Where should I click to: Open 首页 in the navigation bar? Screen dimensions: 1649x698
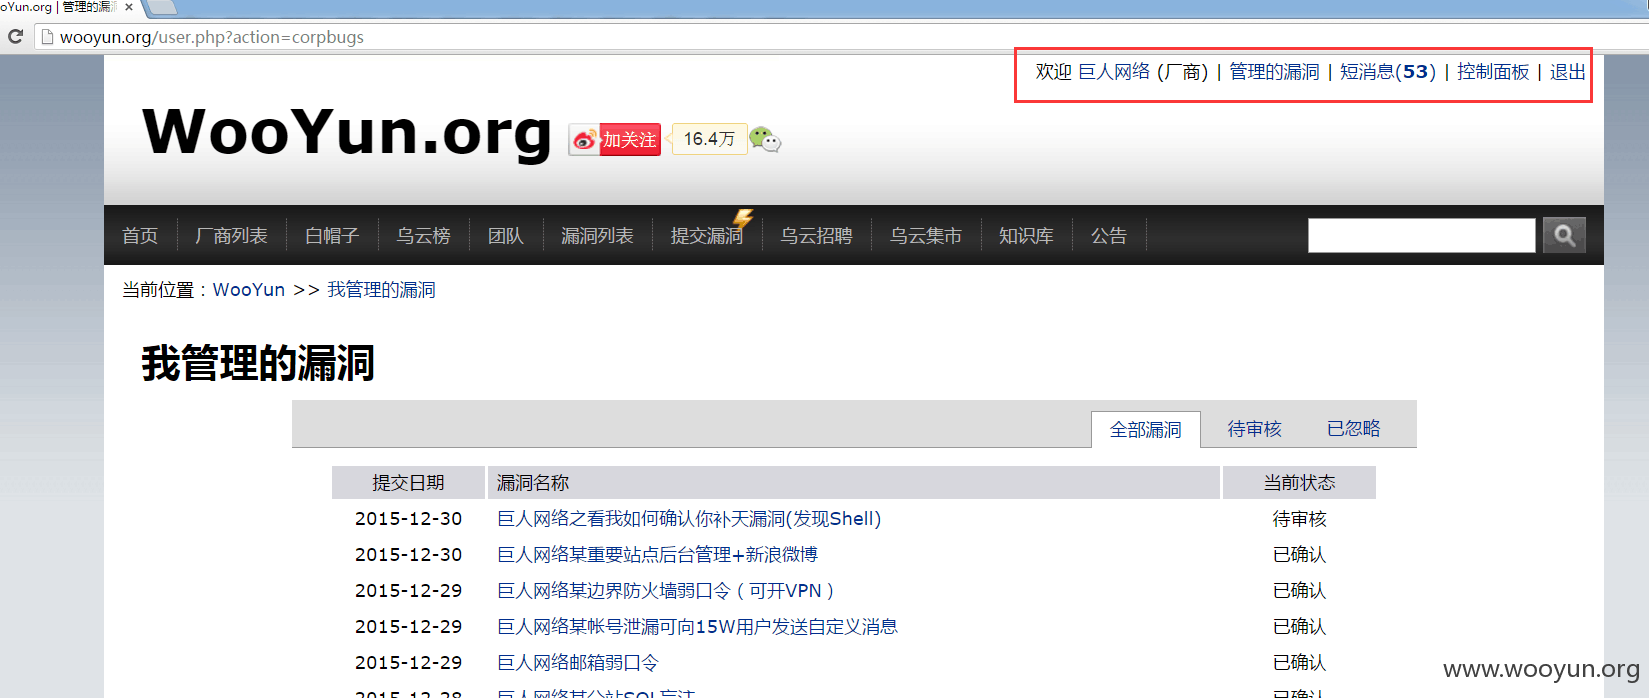140,236
